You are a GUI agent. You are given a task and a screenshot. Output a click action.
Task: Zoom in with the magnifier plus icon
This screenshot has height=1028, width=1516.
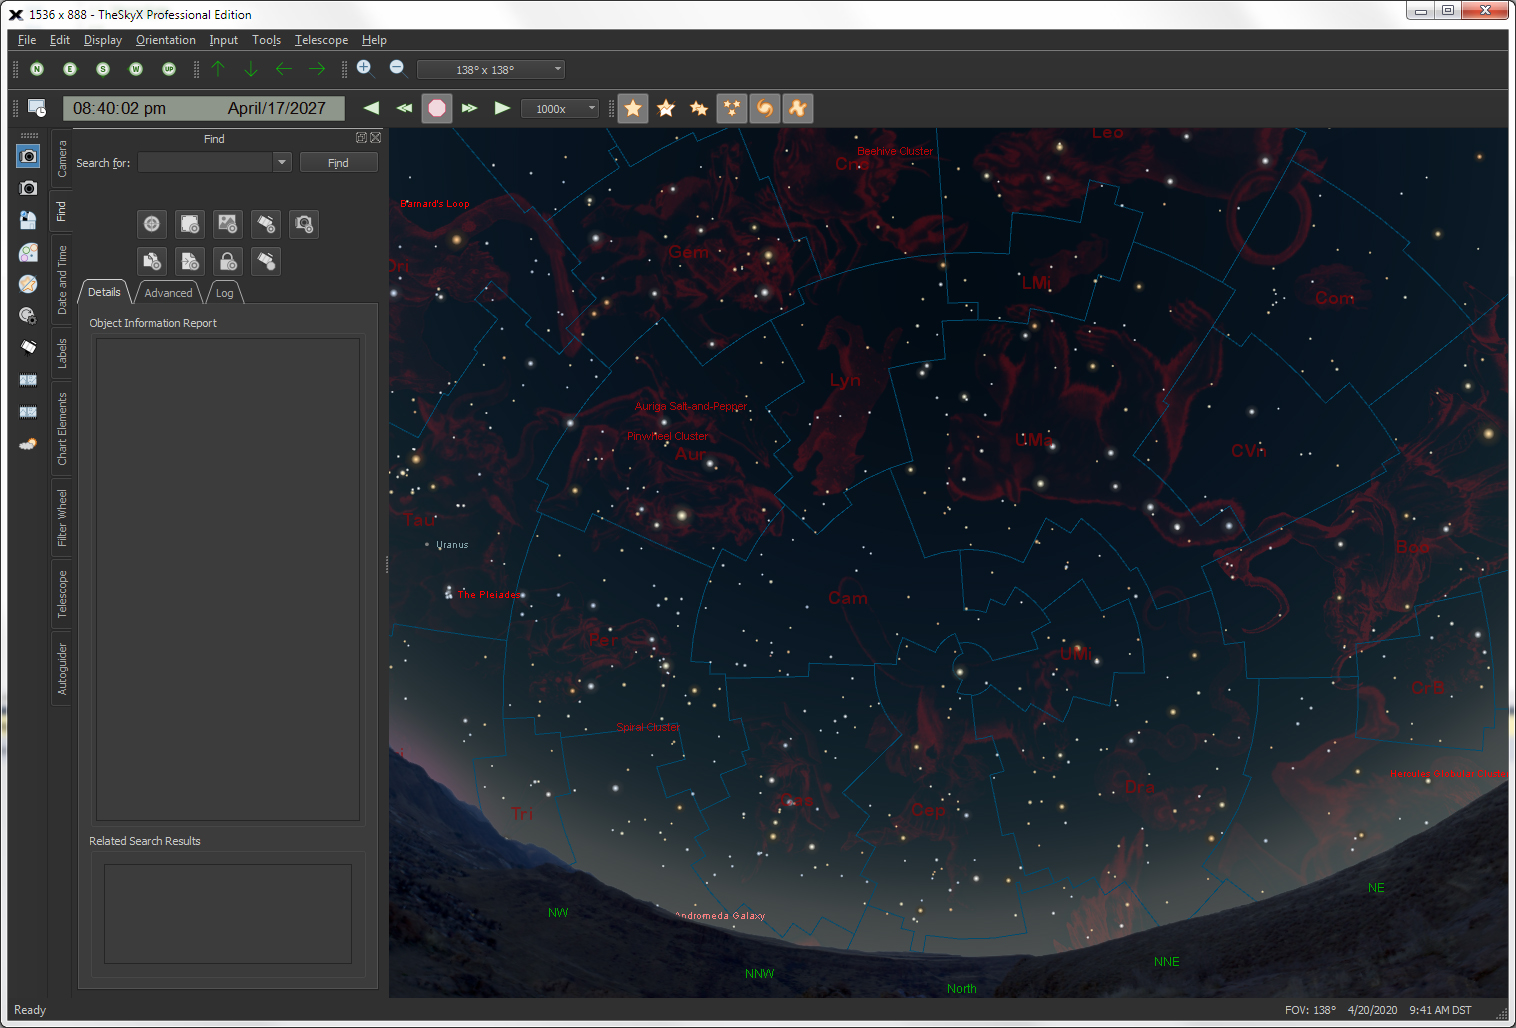365,68
